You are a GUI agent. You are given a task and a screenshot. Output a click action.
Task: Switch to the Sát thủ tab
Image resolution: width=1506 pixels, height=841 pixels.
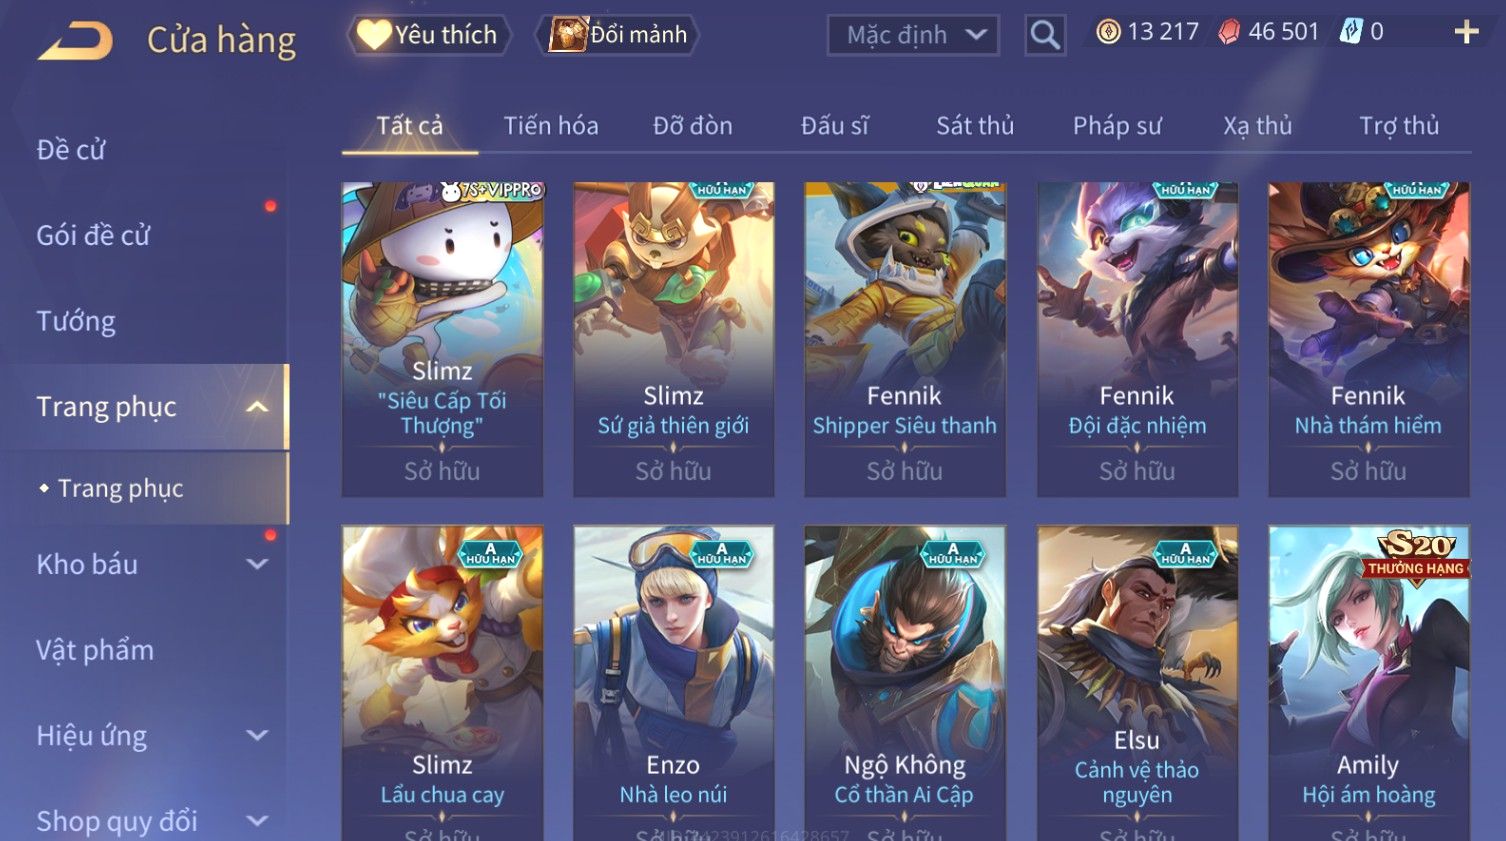975,126
